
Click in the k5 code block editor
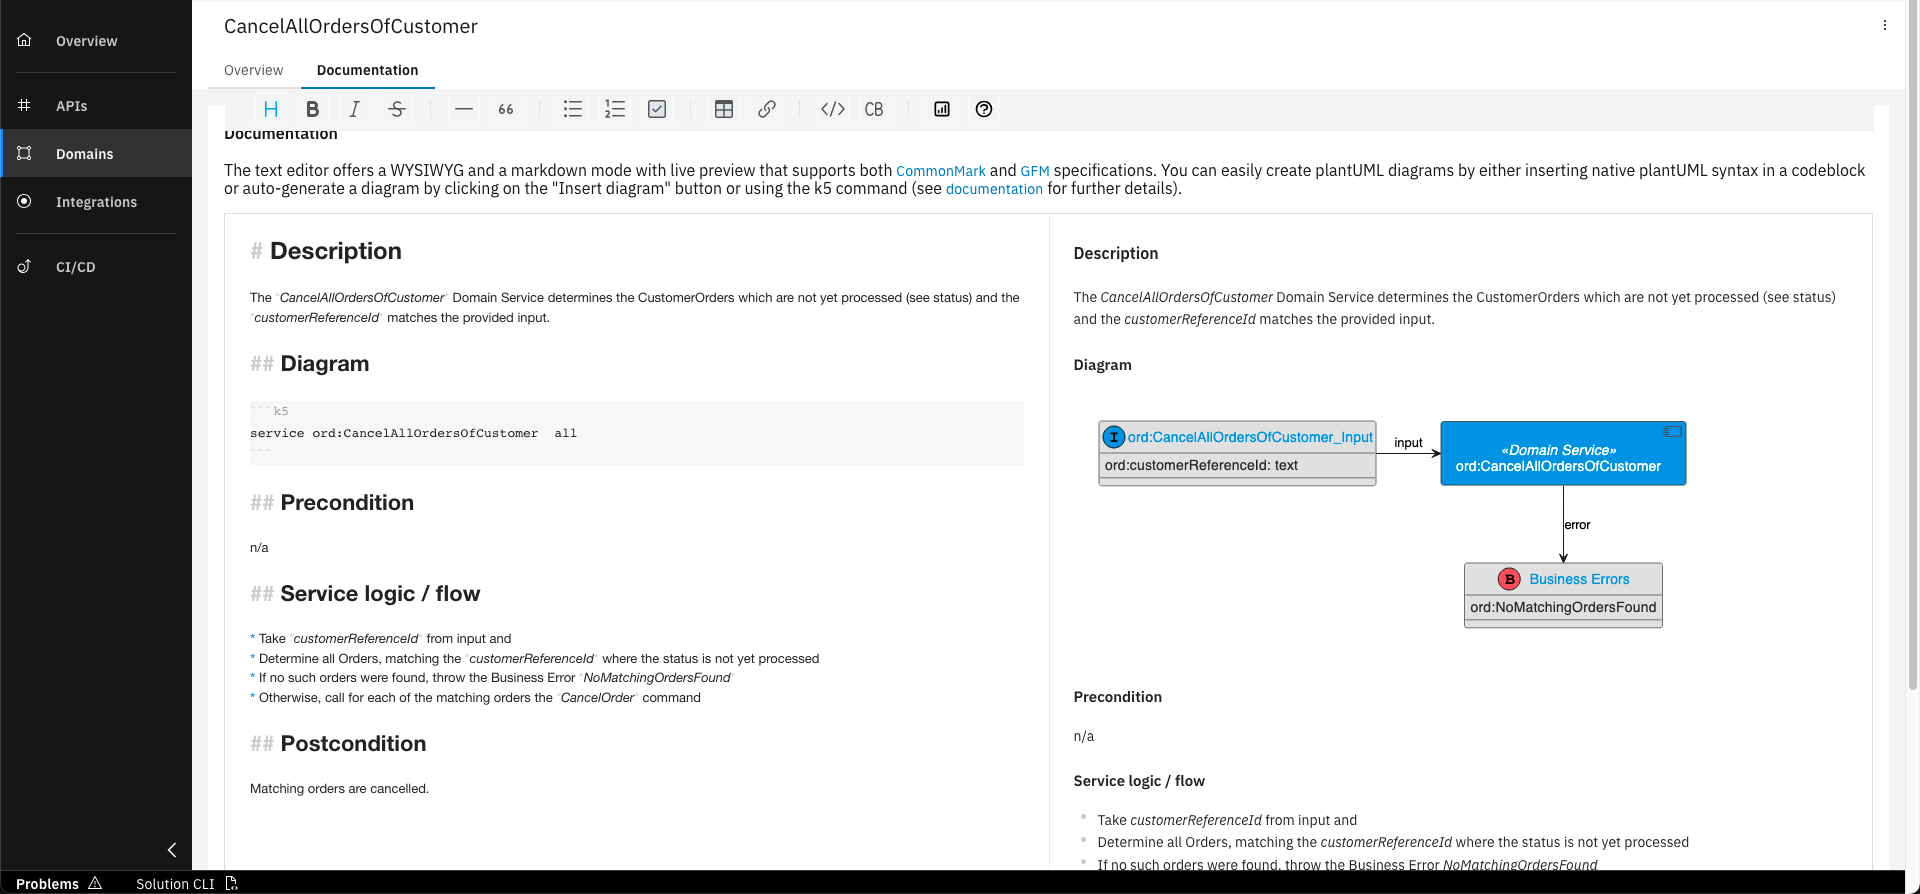[636, 433]
